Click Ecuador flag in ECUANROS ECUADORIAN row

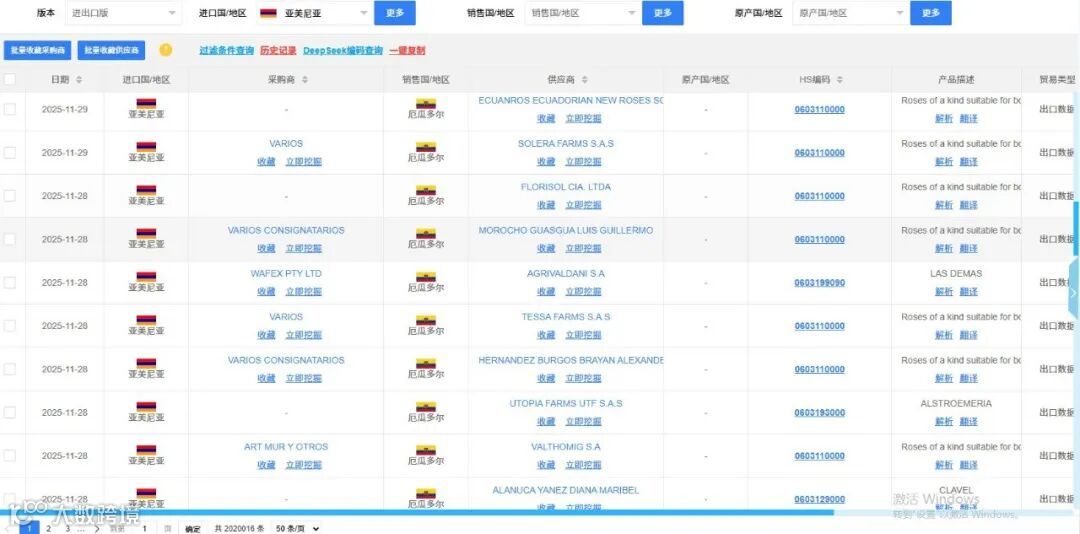click(x=426, y=103)
